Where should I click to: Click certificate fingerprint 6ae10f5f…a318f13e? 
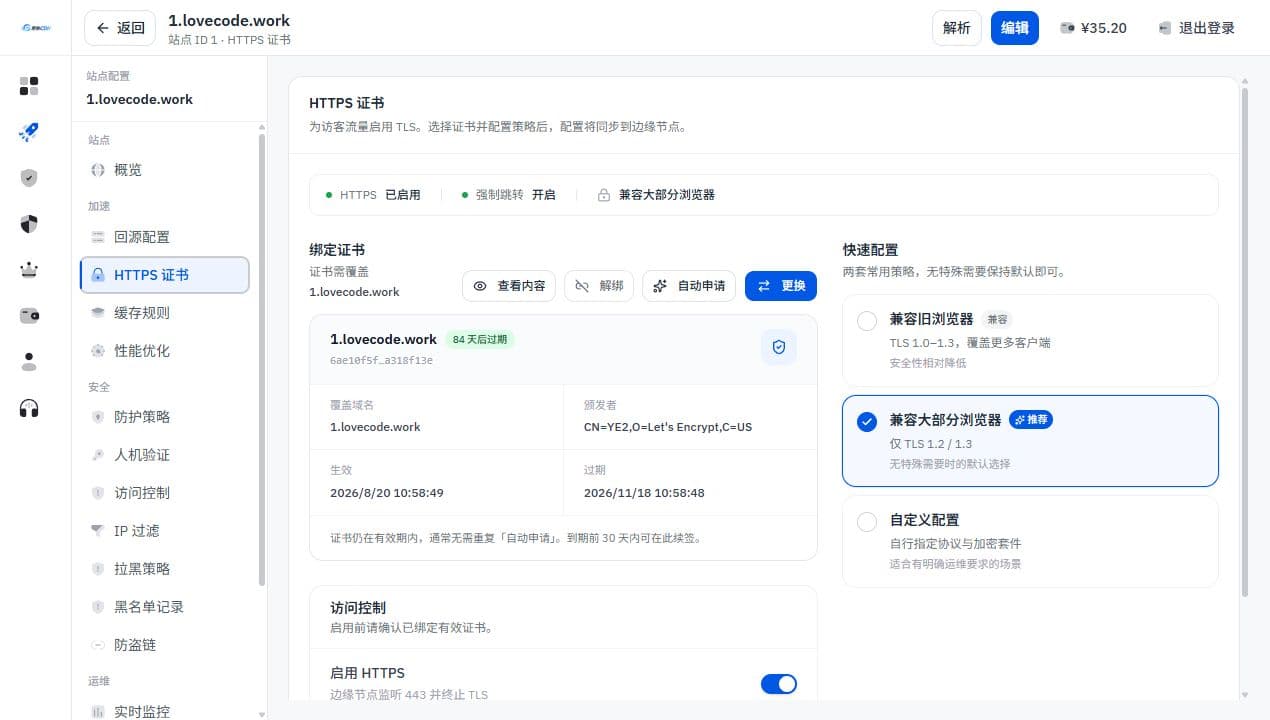(x=381, y=360)
